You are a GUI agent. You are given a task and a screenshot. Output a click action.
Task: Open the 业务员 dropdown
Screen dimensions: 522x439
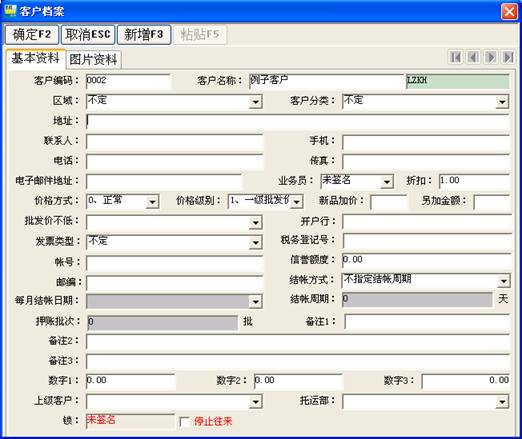pos(387,182)
